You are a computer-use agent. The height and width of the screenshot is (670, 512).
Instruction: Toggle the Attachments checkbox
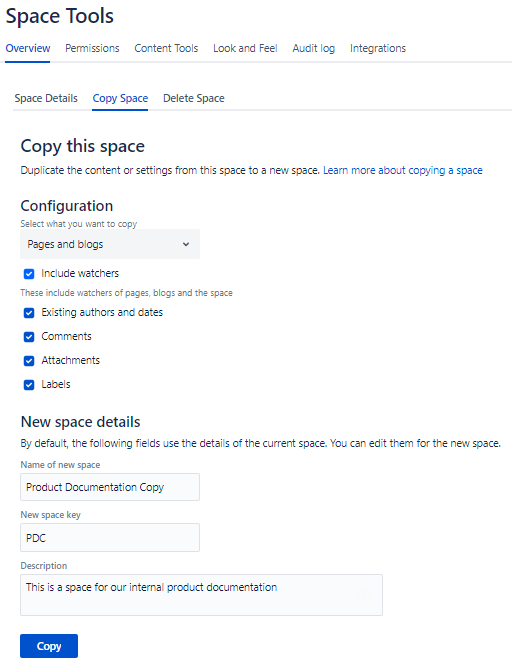pyautogui.click(x=29, y=361)
